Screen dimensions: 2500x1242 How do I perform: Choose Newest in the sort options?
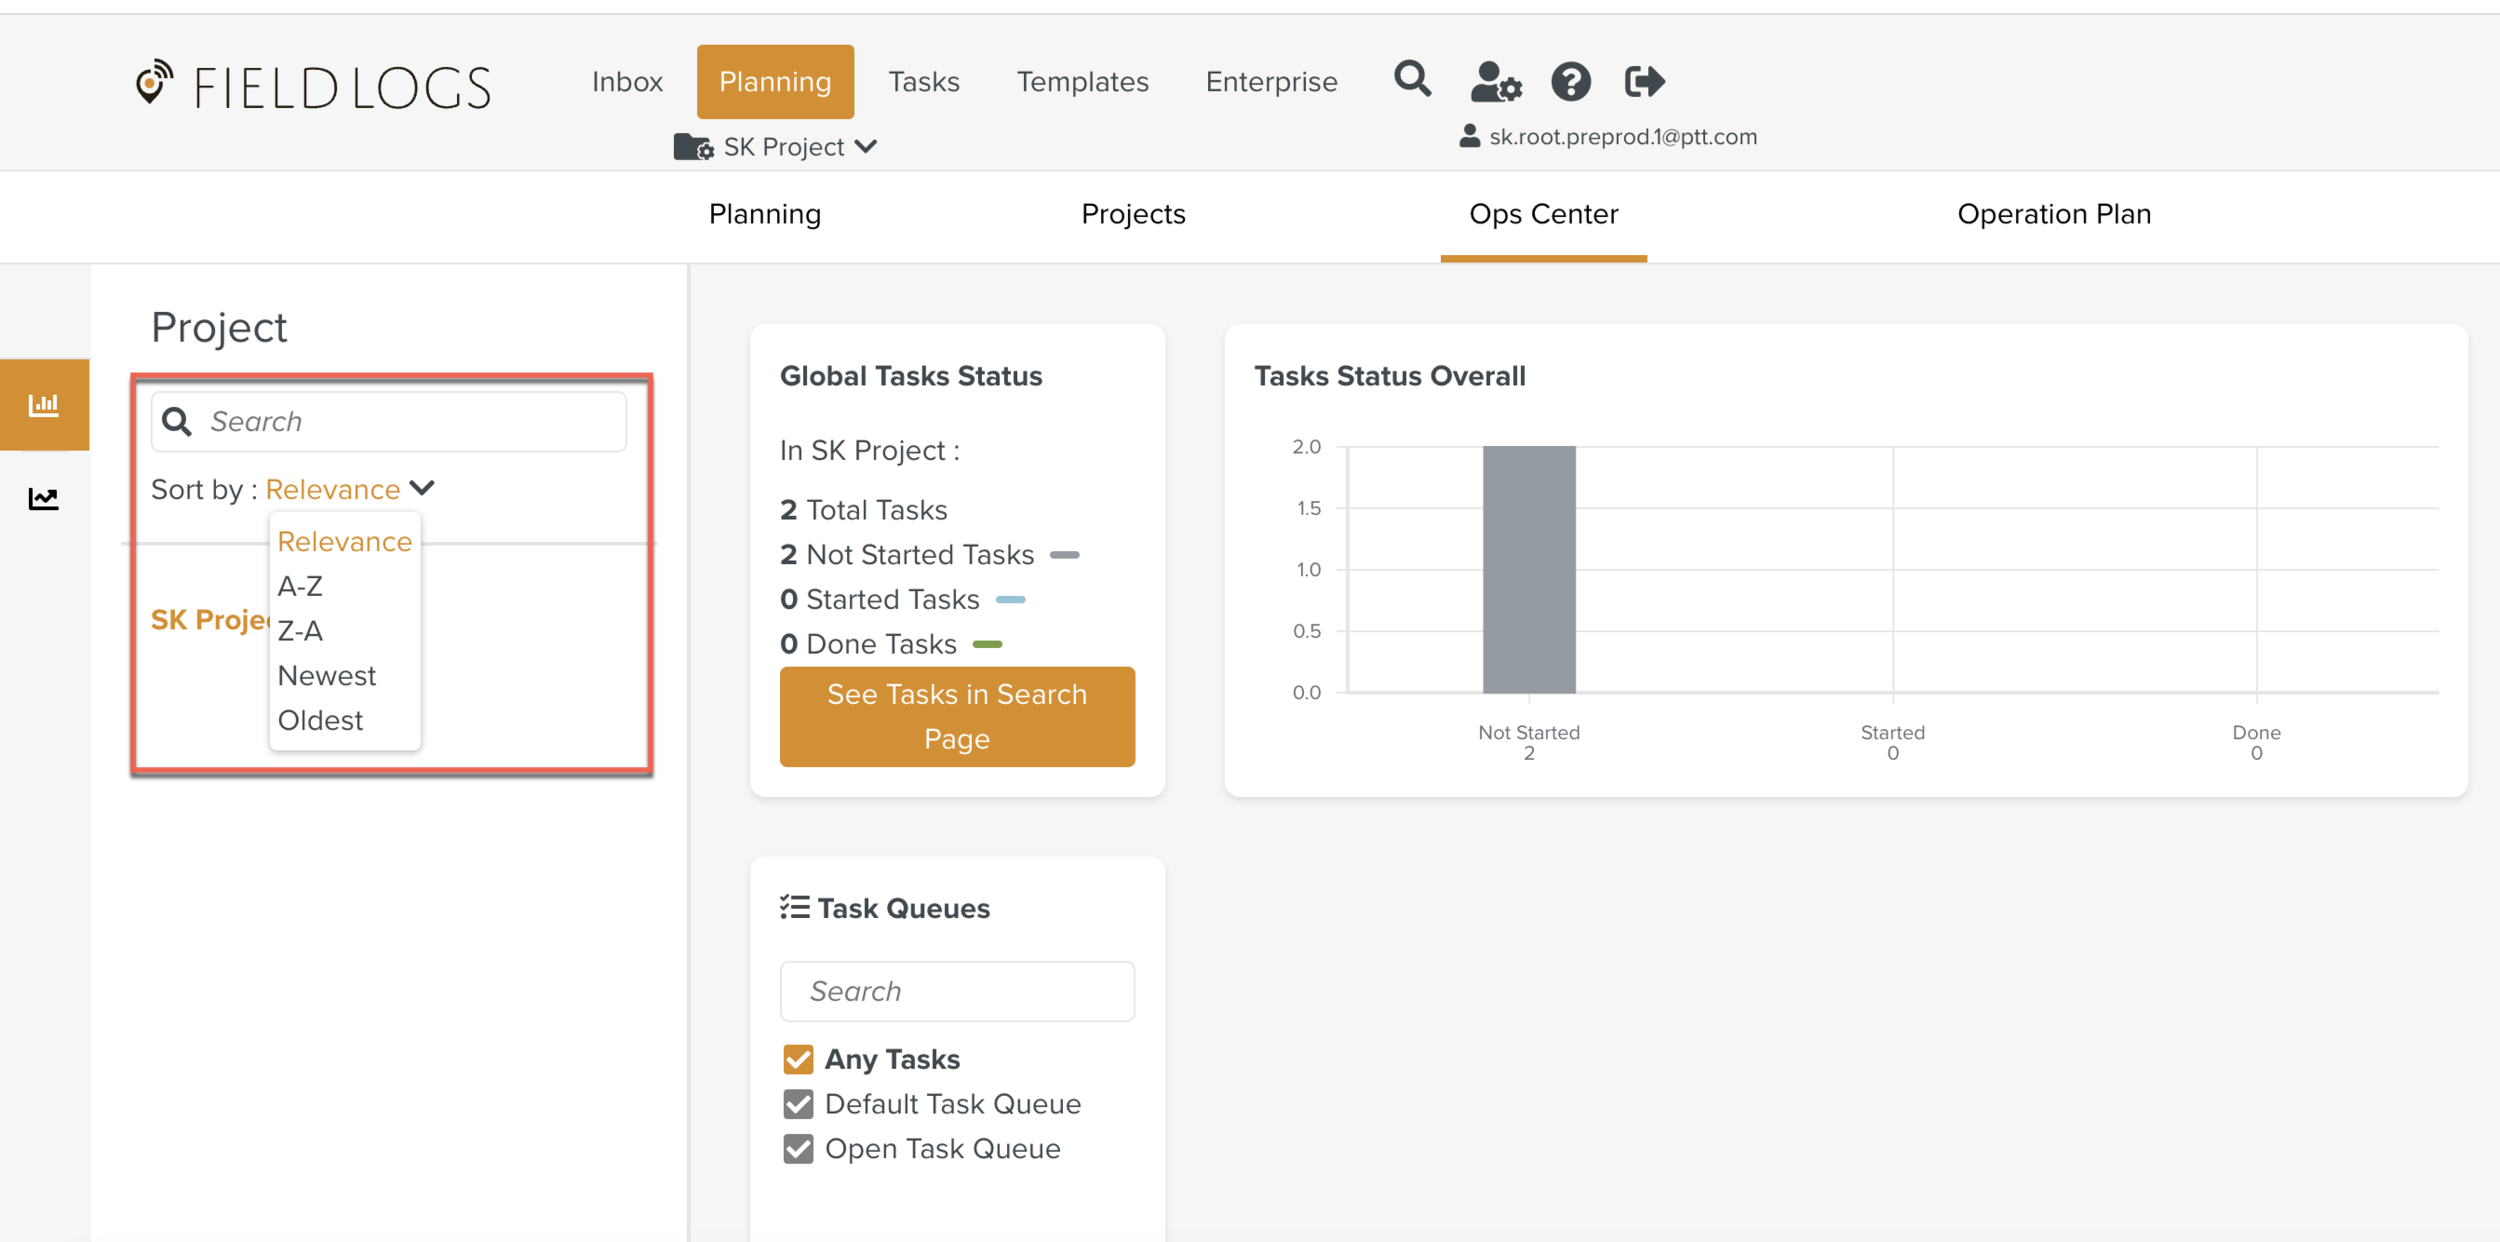coord(326,676)
